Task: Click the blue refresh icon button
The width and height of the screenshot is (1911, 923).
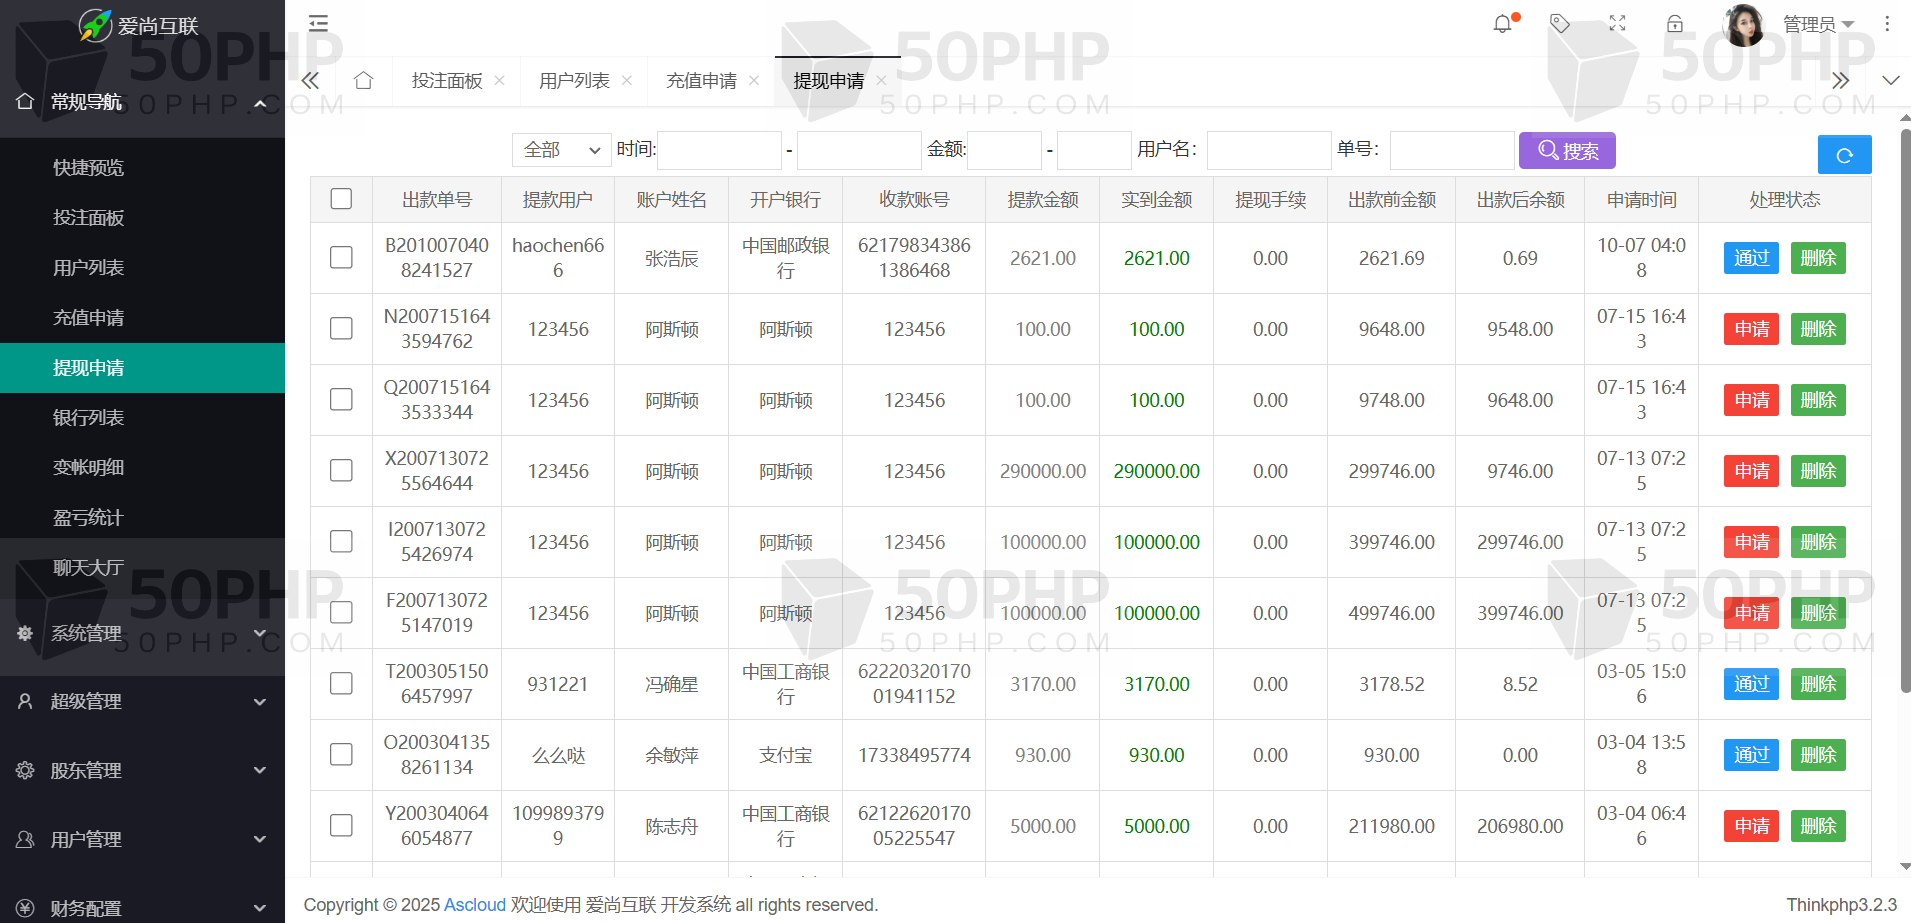Action: pos(1844,155)
